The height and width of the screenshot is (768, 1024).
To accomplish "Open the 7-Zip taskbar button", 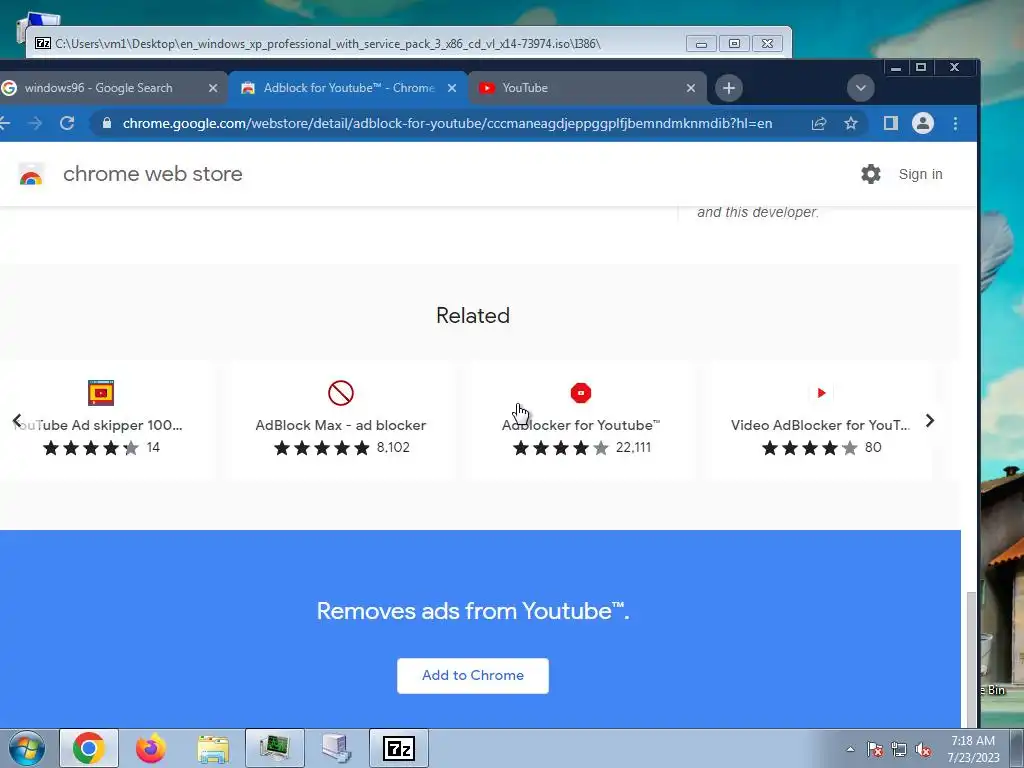I will [x=399, y=748].
